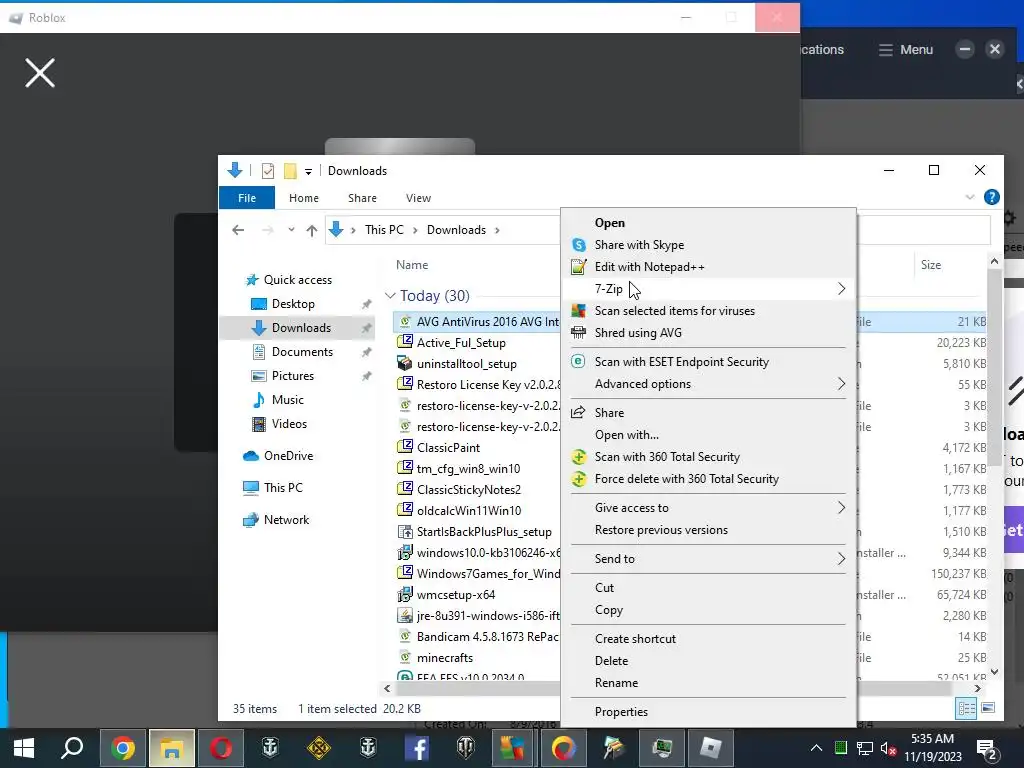Click the ESET Endpoint Security icon
Image resolution: width=1024 pixels, height=768 pixels.
coord(578,361)
